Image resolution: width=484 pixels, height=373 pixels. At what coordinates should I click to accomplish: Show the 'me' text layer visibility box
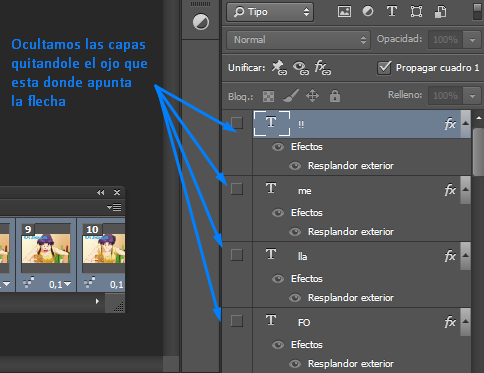click(x=237, y=189)
